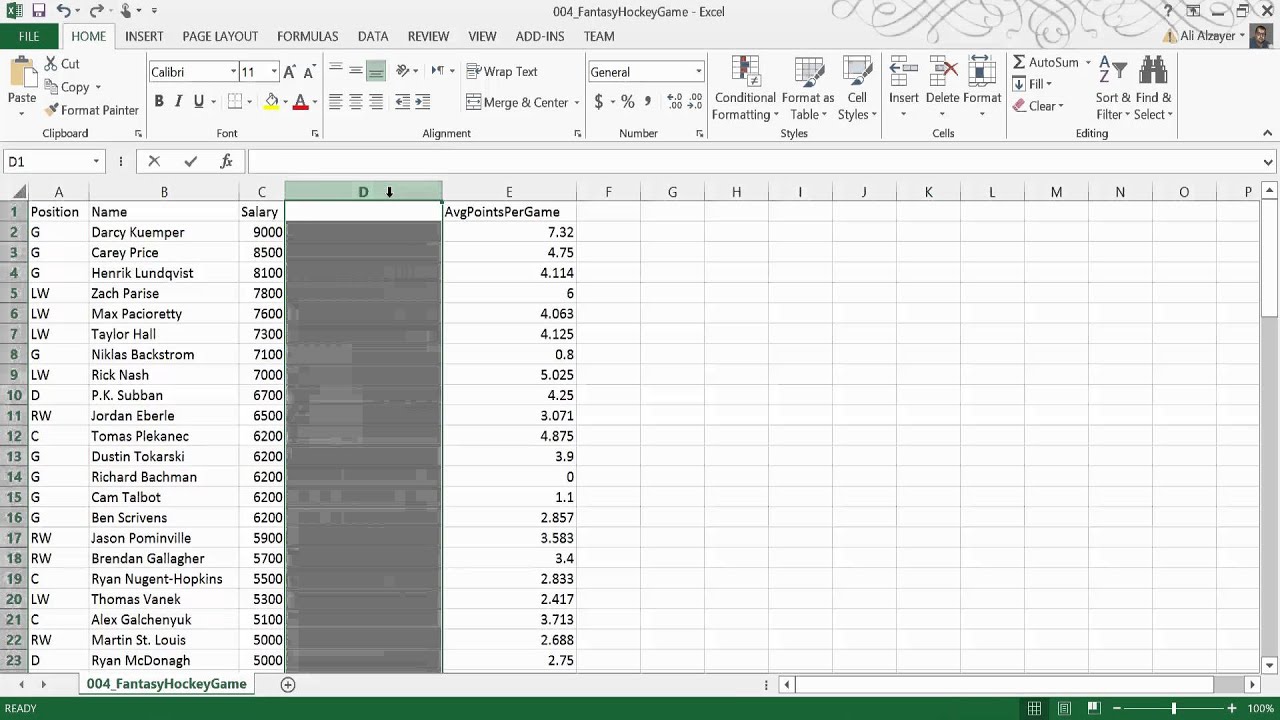Click Increase Indent icon
The width and height of the screenshot is (1280, 720).
422,102
